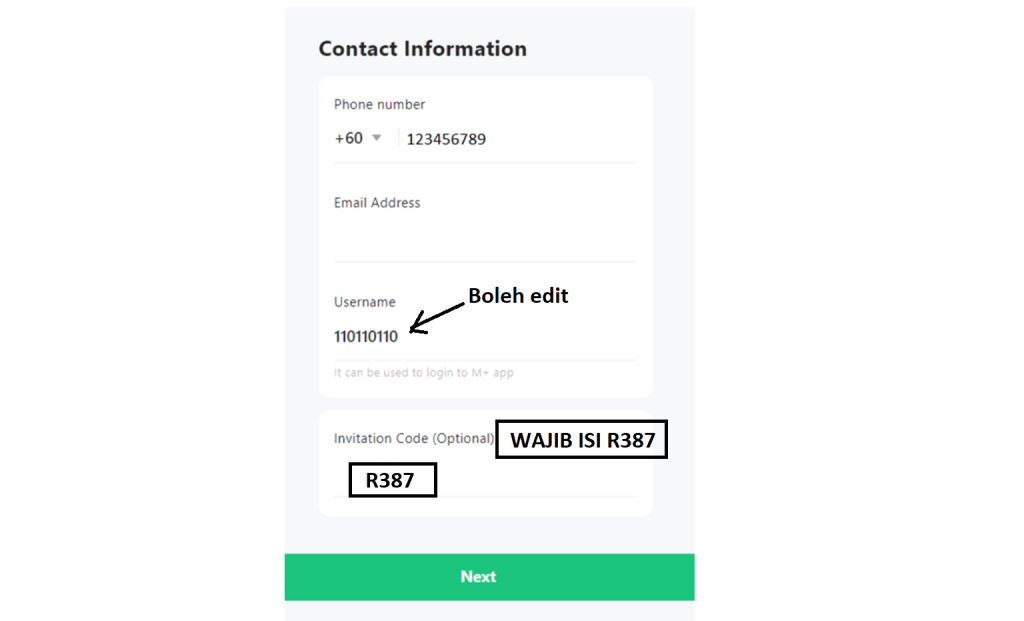
Task: Click the hint text about M+ app login
Action: 424,373
